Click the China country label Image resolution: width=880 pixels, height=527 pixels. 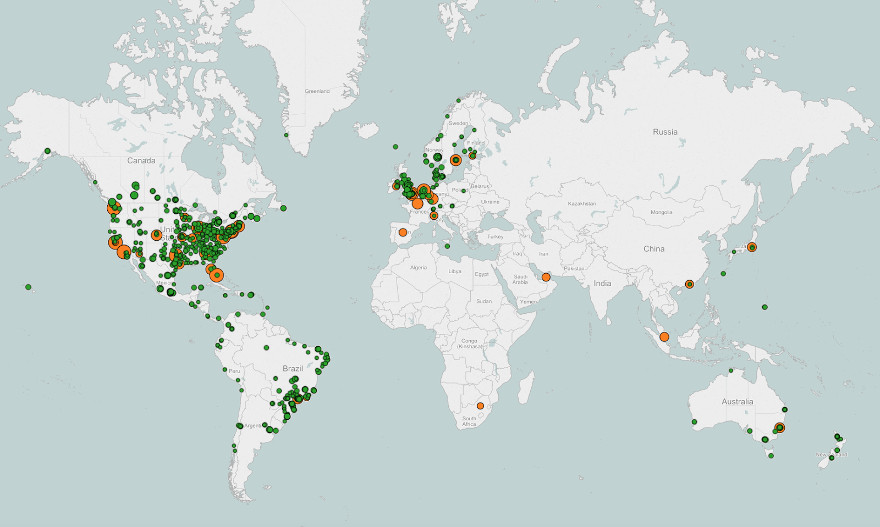pyautogui.click(x=653, y=248)
